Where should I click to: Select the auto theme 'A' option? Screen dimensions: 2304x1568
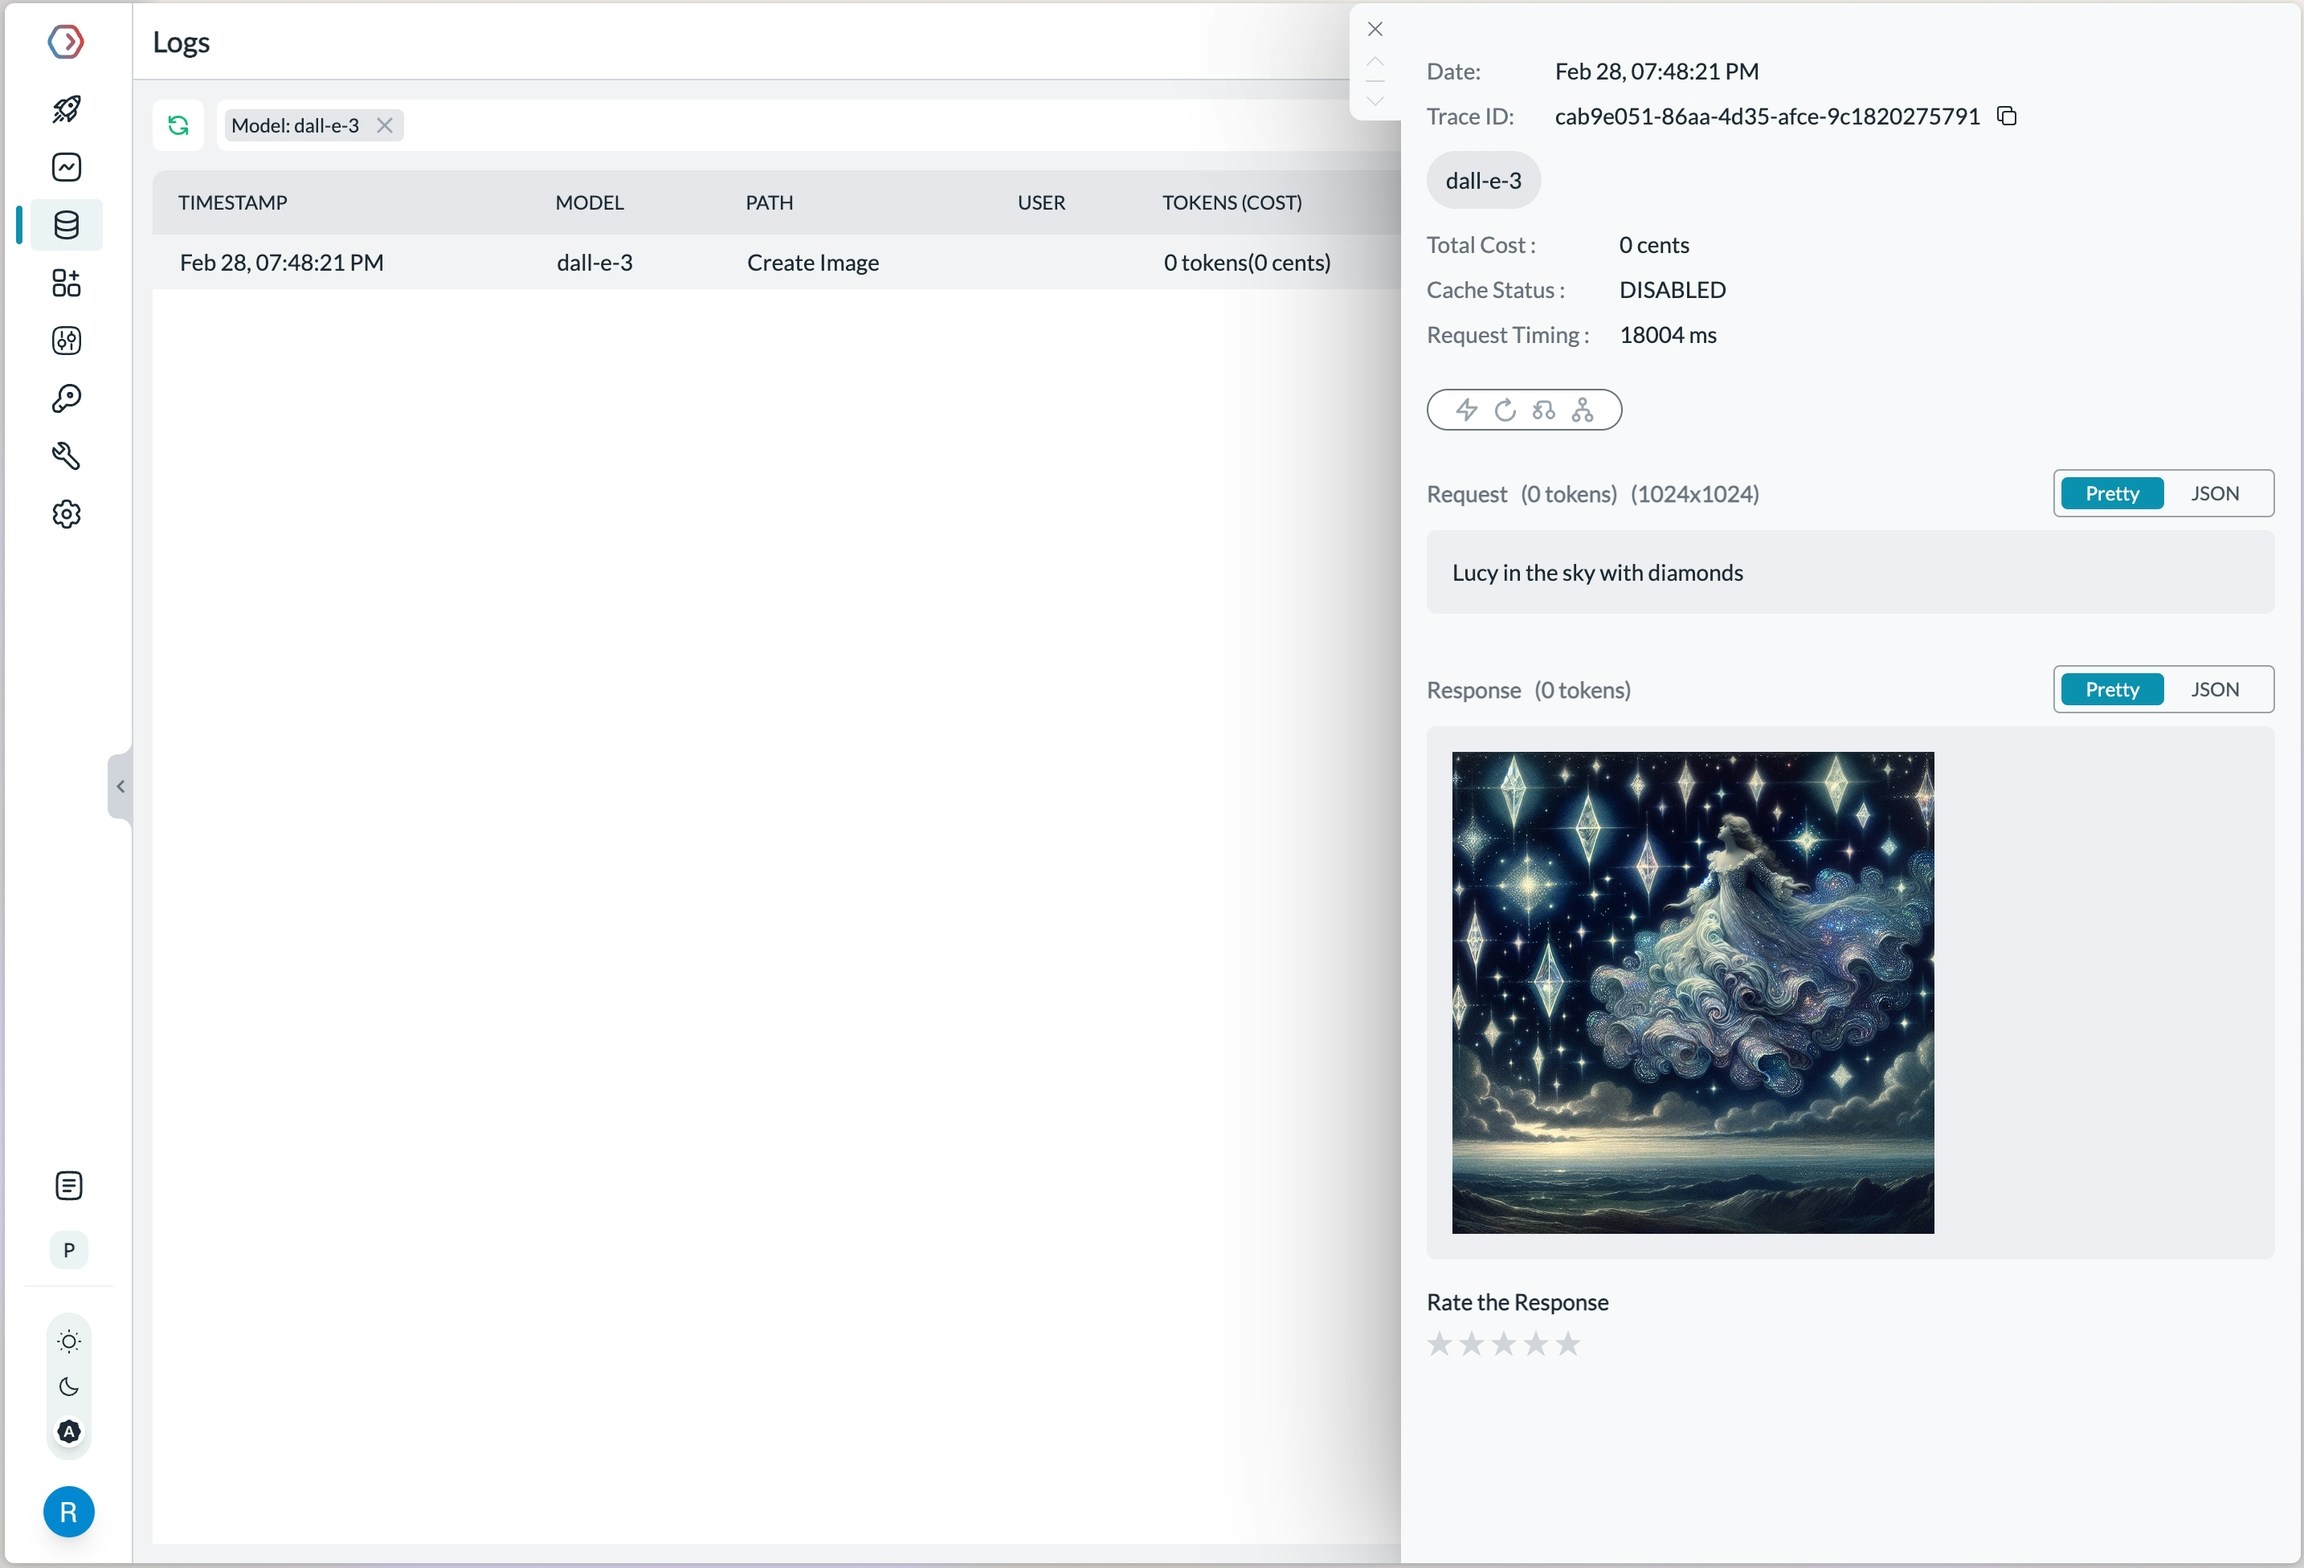click(x=68, y=1432)
